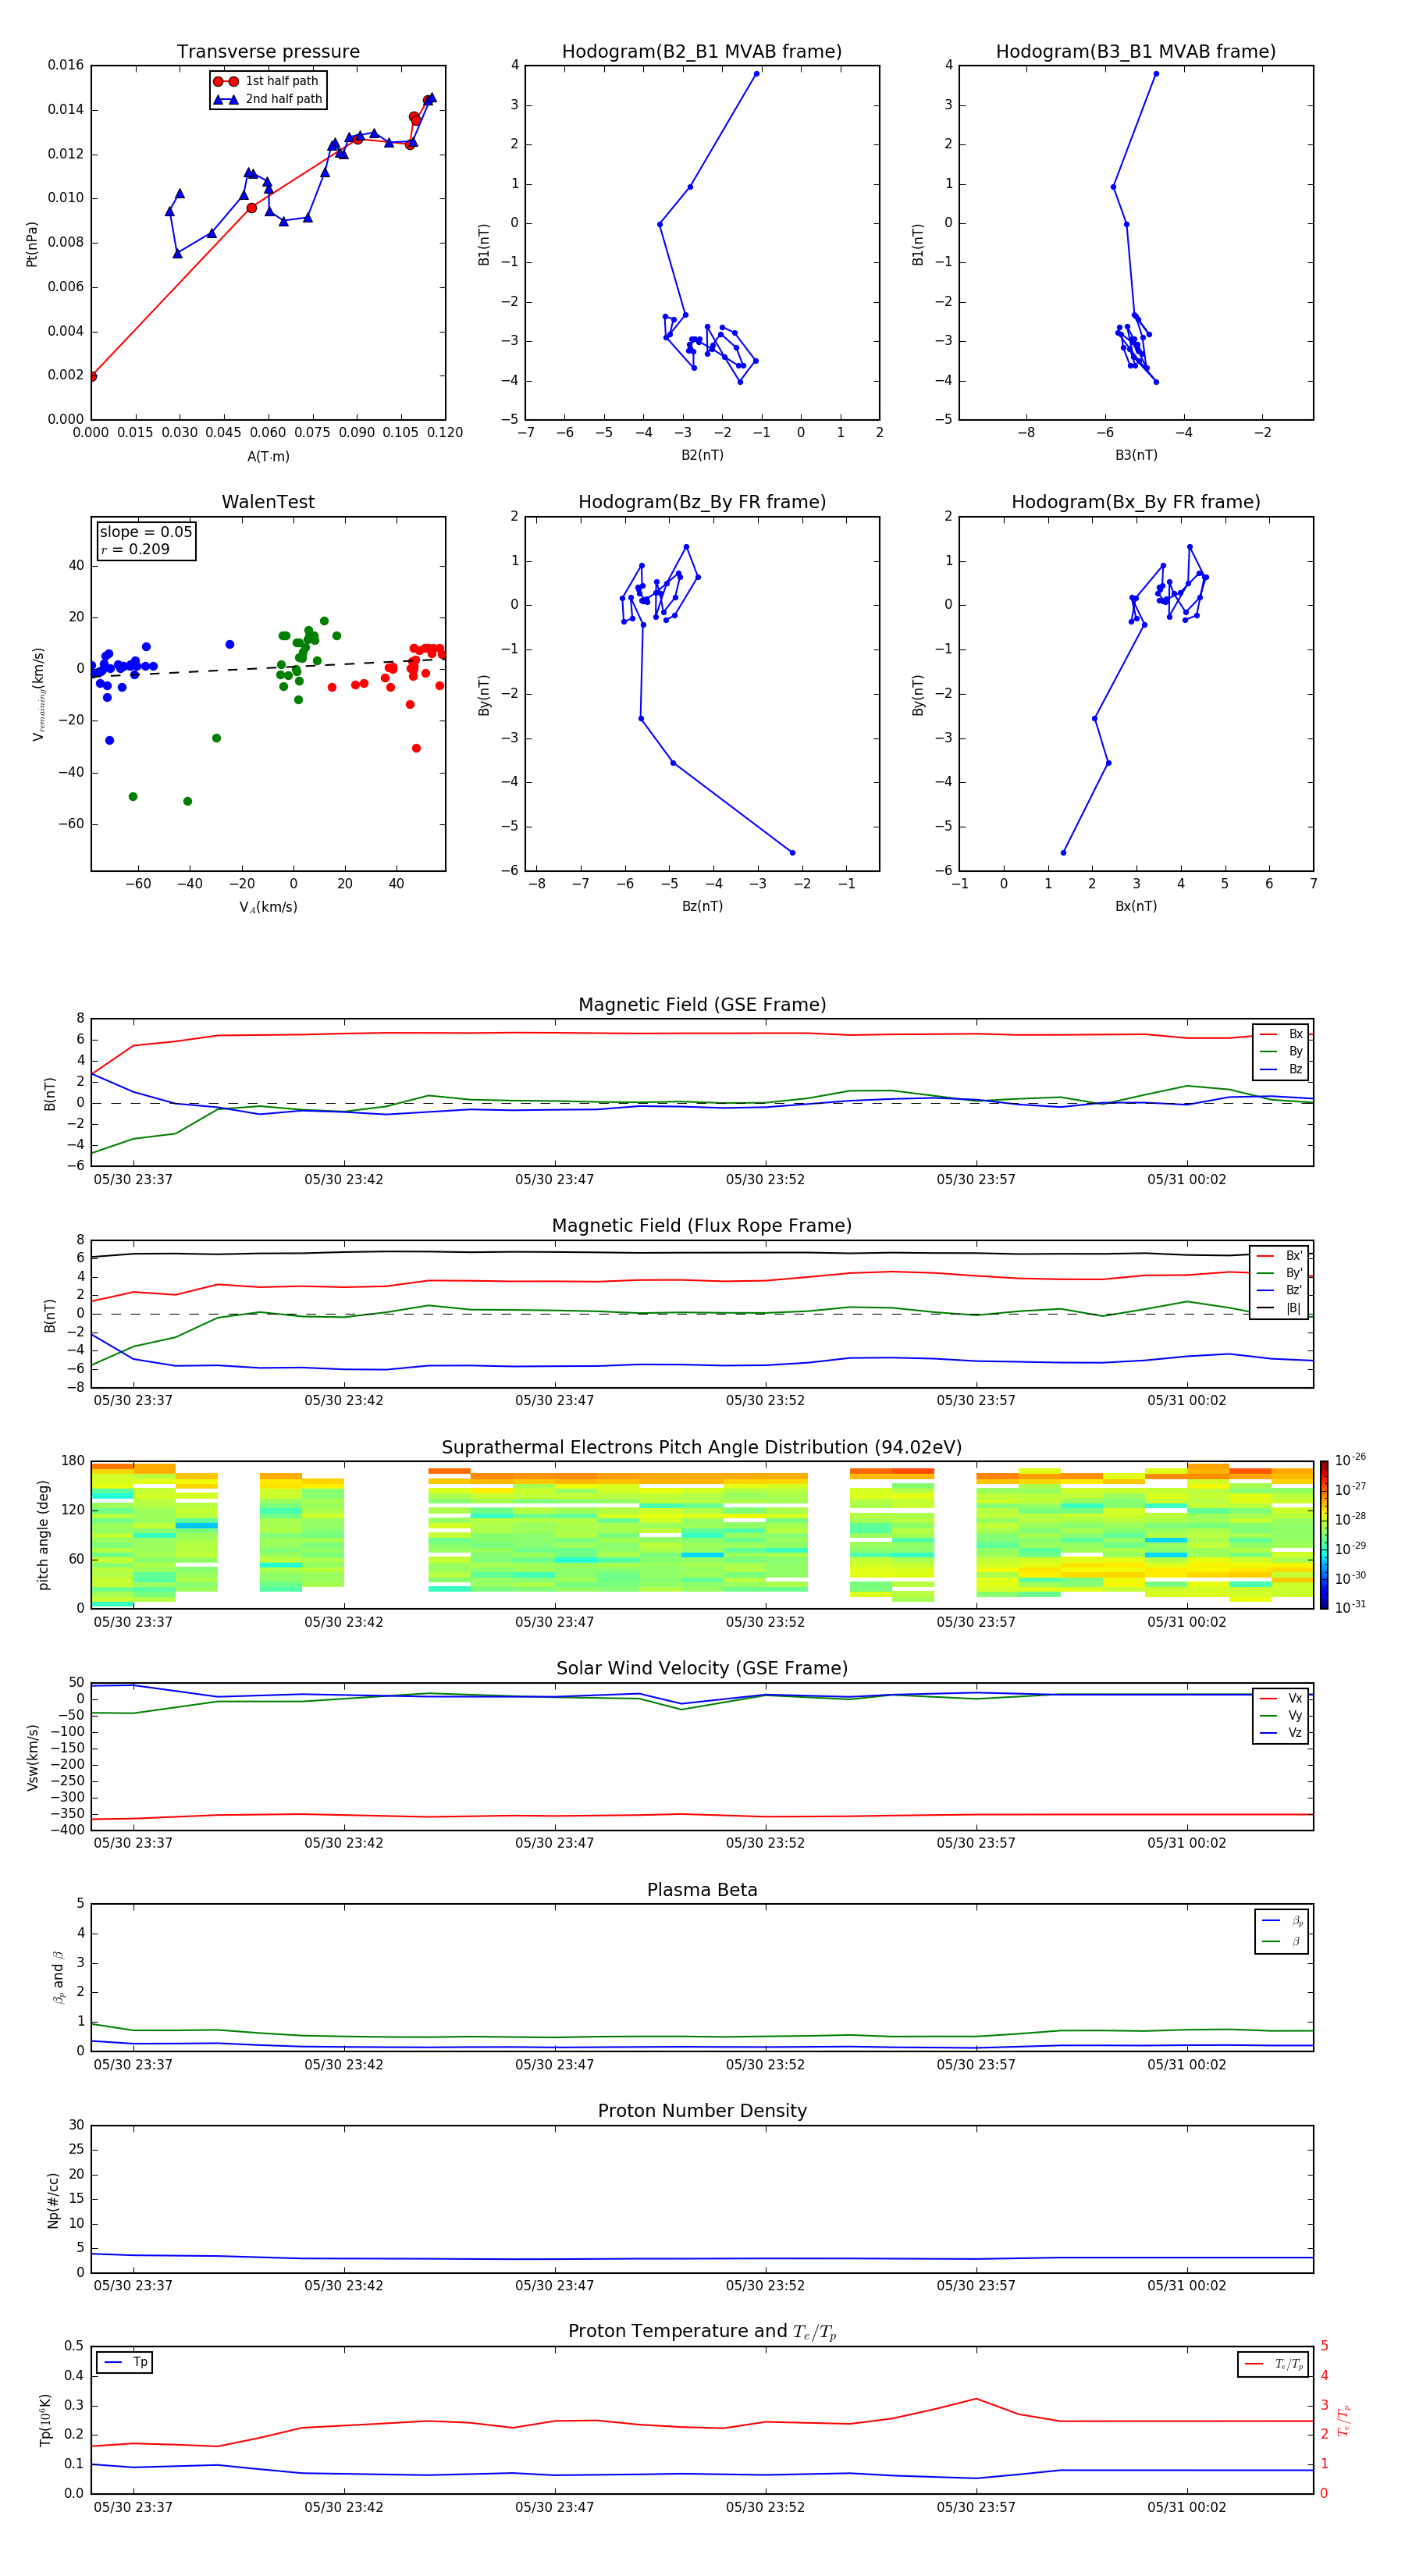
Task: Click the topmost data point in B2_B1 hodogram
Action: pyautogui.click(x=756, y=73)
